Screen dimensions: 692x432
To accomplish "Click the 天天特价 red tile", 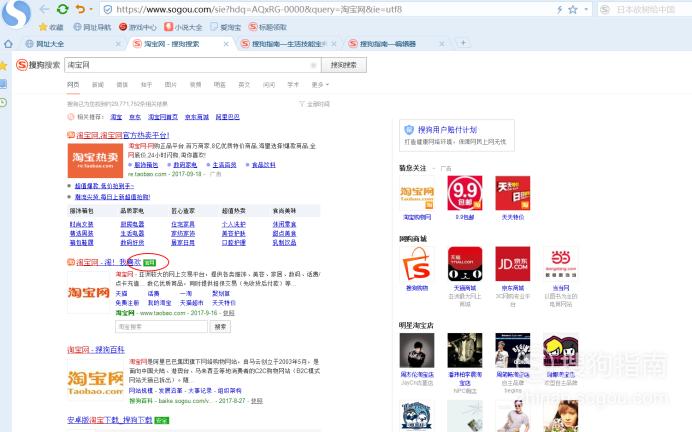I will 513,193.
